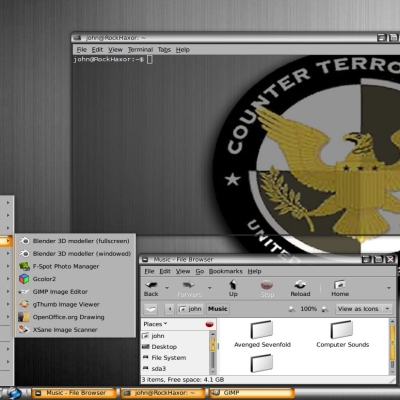Screen dimensions: 400x400
Task: Open Gcolor2 from the graphics menu
Action: (x=75, y=279)
